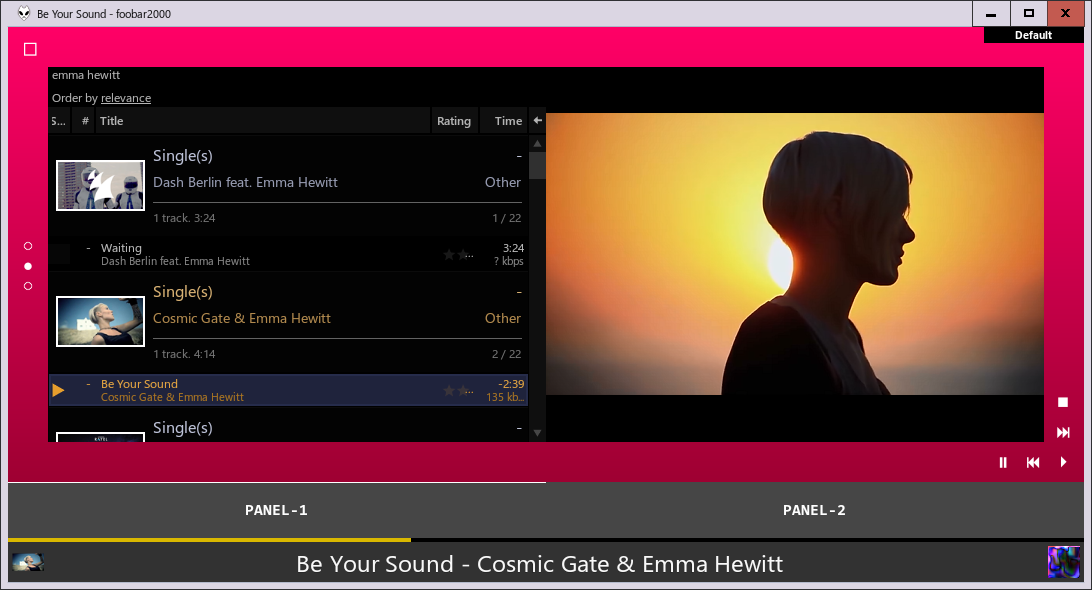Skip to previous track button
The height and width of the screenshot is (590, 1092).
tap(1033, 463)
